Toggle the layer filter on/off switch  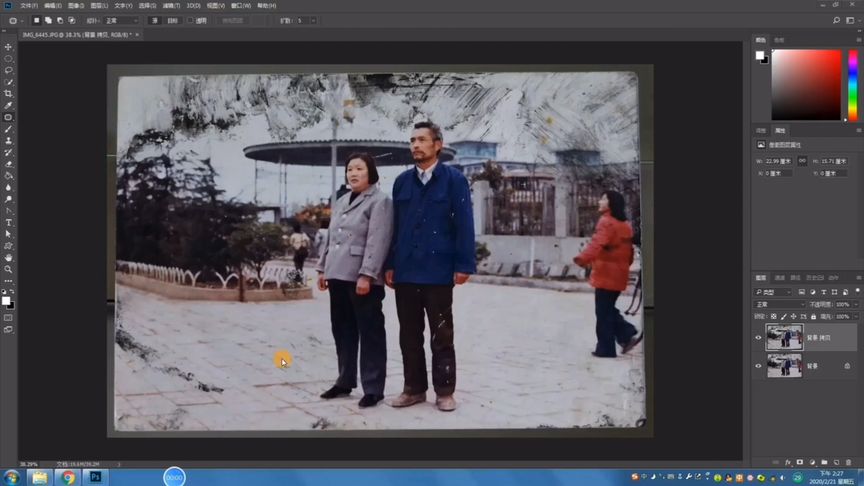point(857,291)
